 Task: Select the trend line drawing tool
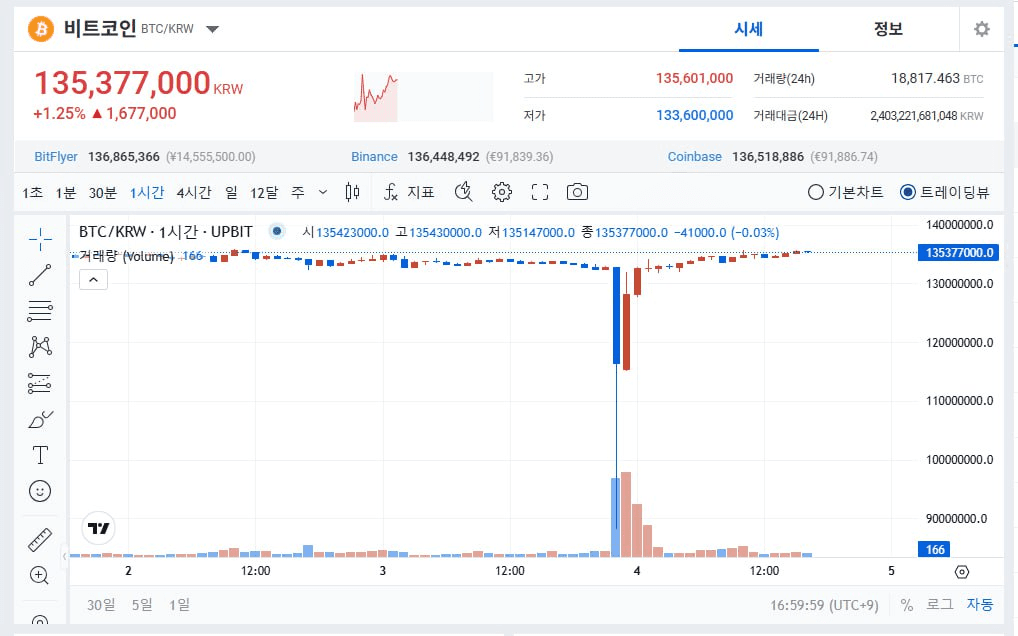(x=40, y=275)
